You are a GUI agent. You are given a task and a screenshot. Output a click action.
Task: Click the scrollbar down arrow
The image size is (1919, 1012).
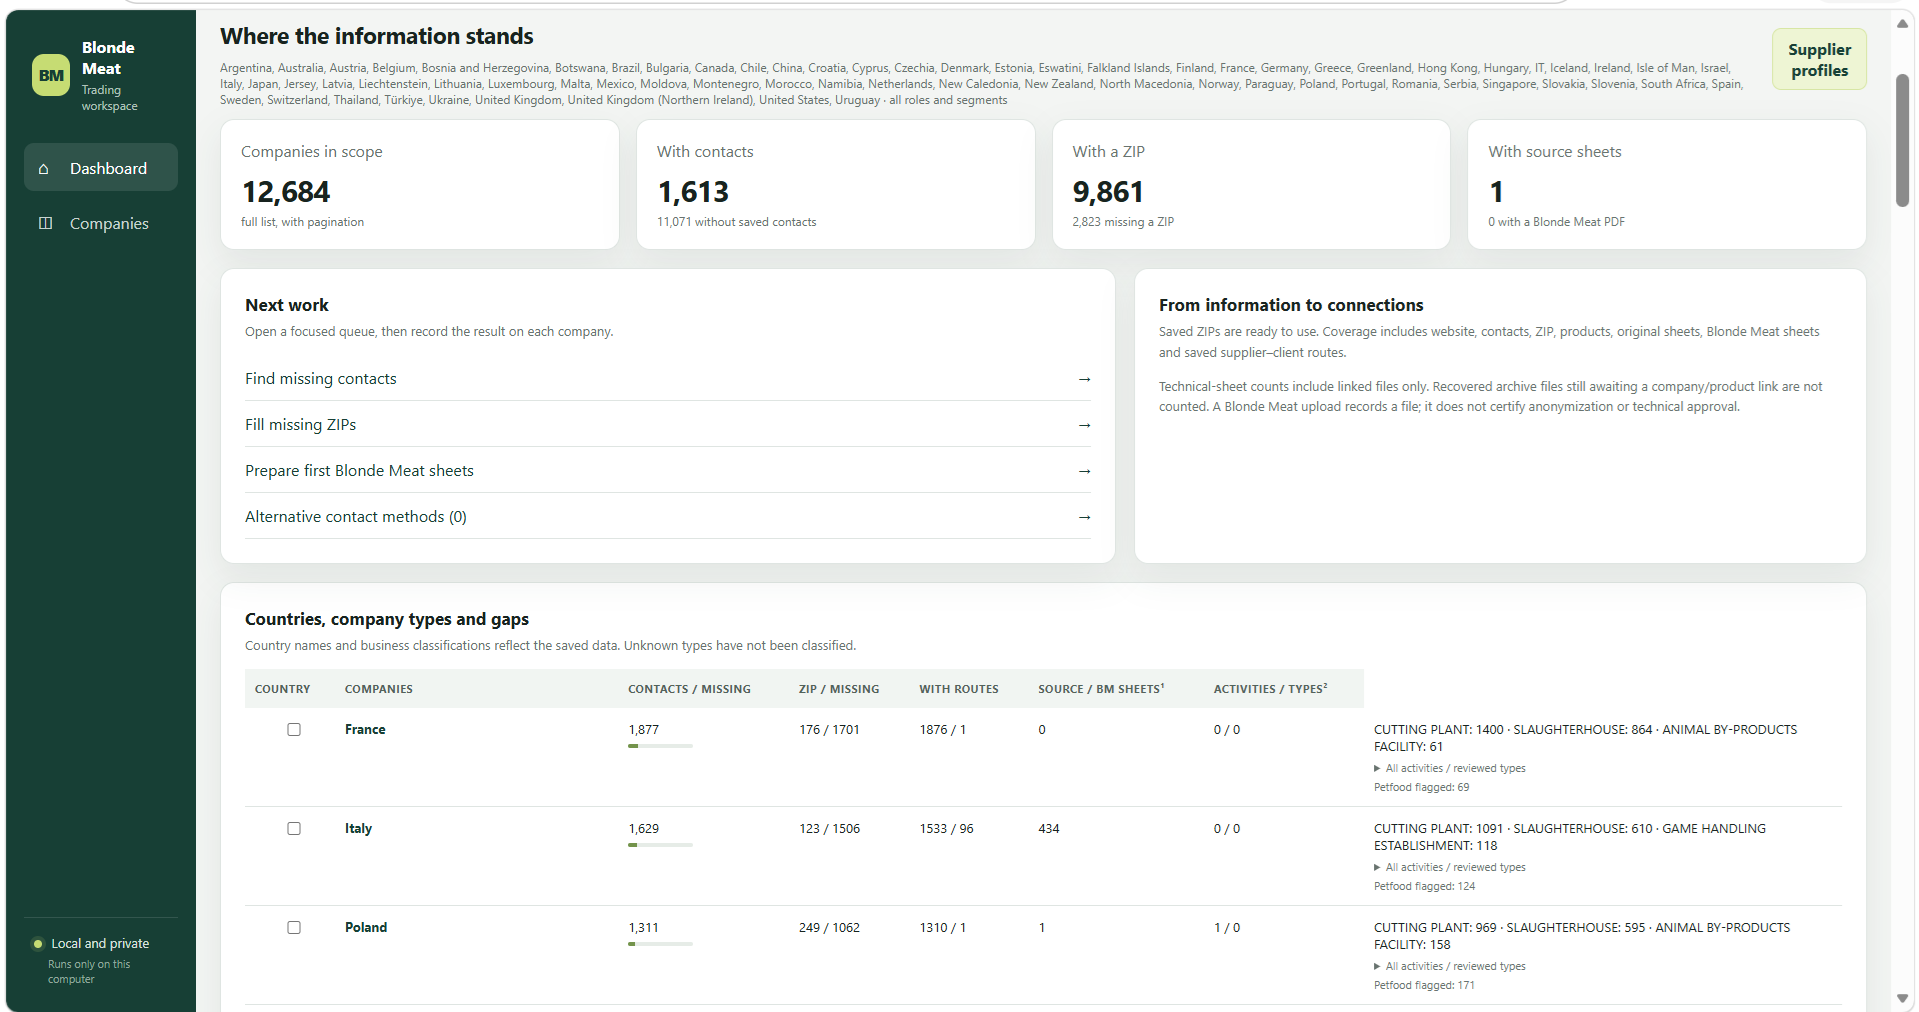(x=1902, y=998)
